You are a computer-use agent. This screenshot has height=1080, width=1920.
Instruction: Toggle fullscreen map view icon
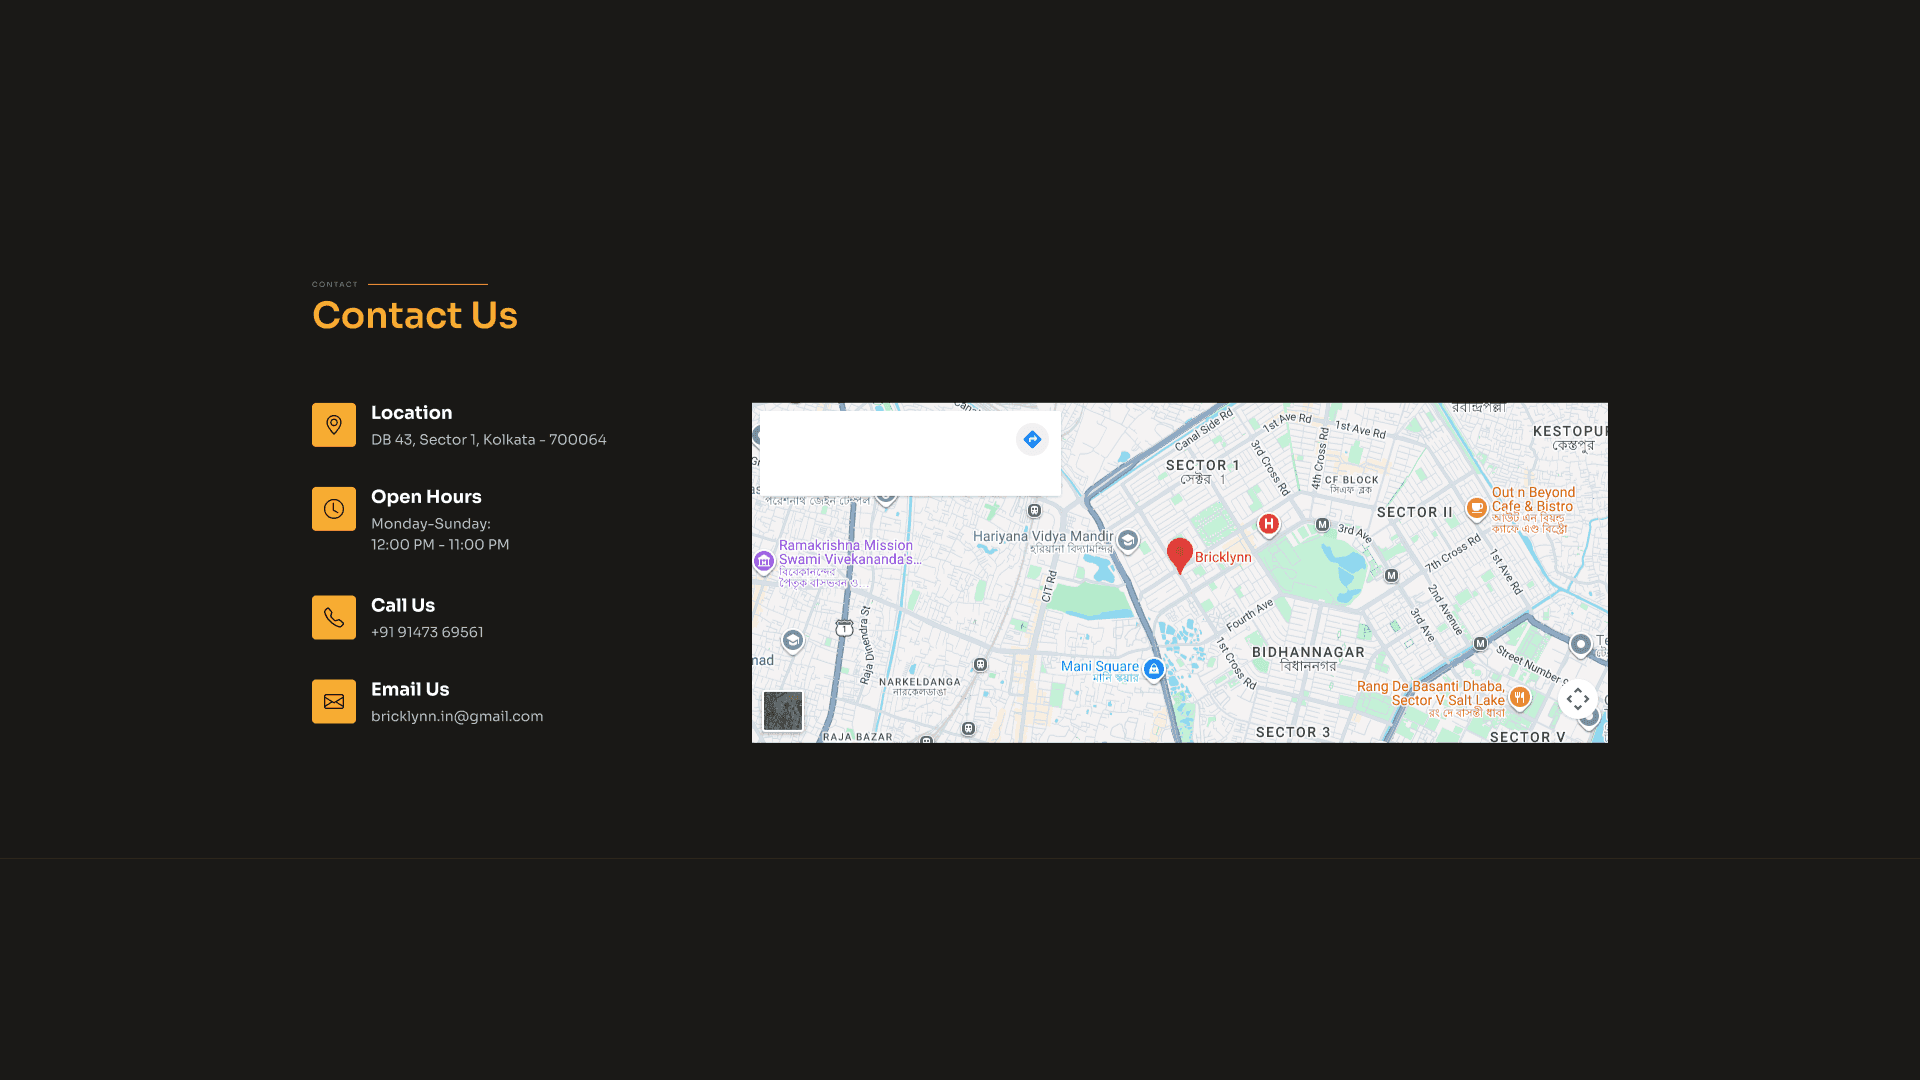(1578, 699)
